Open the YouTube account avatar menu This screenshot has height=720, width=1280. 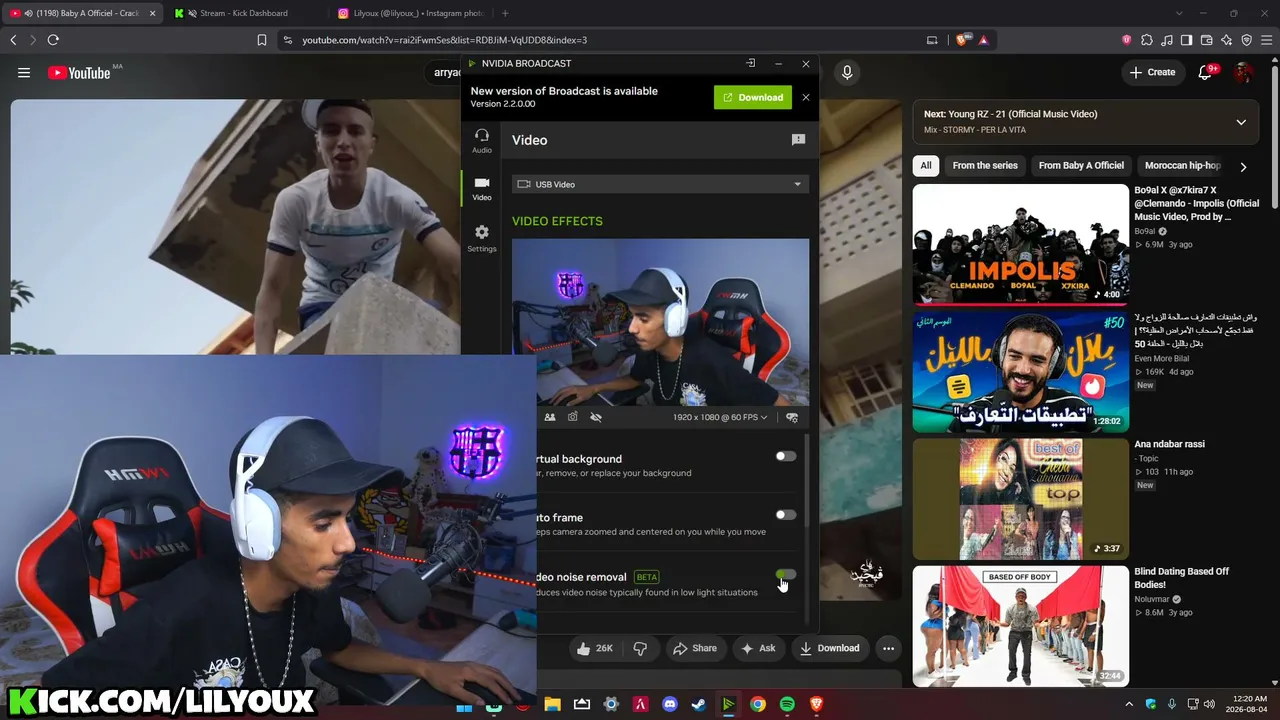pyautogui.click(x=1243, y=72)
